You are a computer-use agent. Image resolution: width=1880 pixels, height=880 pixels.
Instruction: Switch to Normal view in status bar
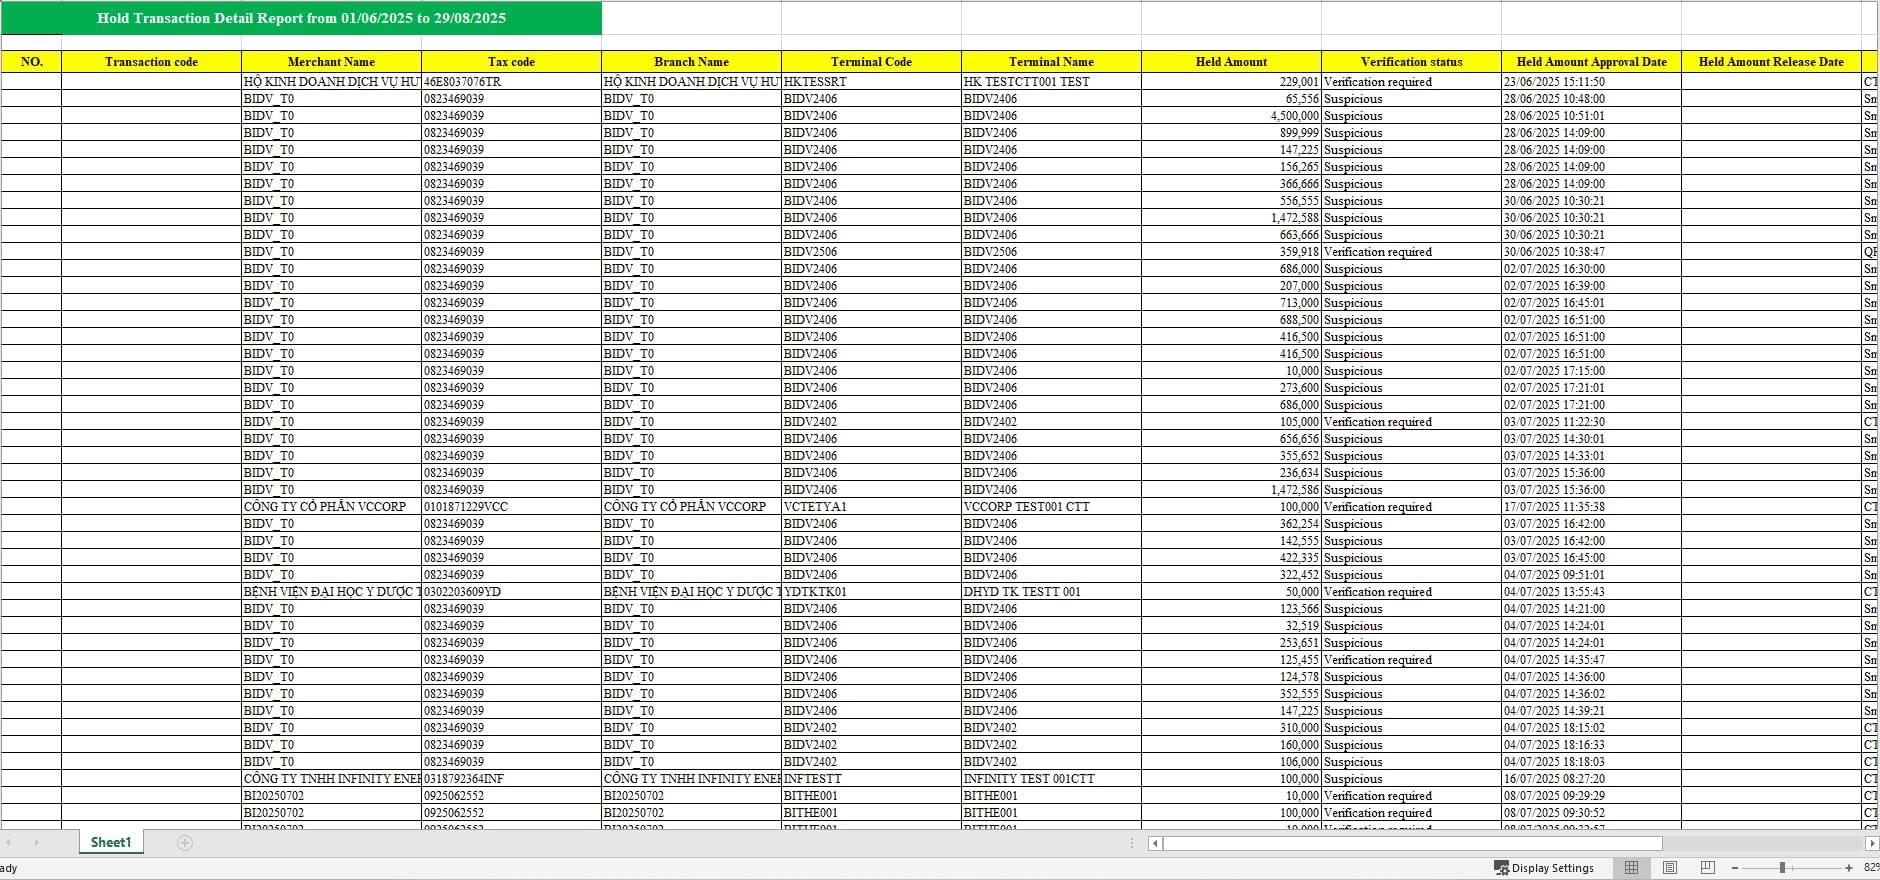[1631, 867]
